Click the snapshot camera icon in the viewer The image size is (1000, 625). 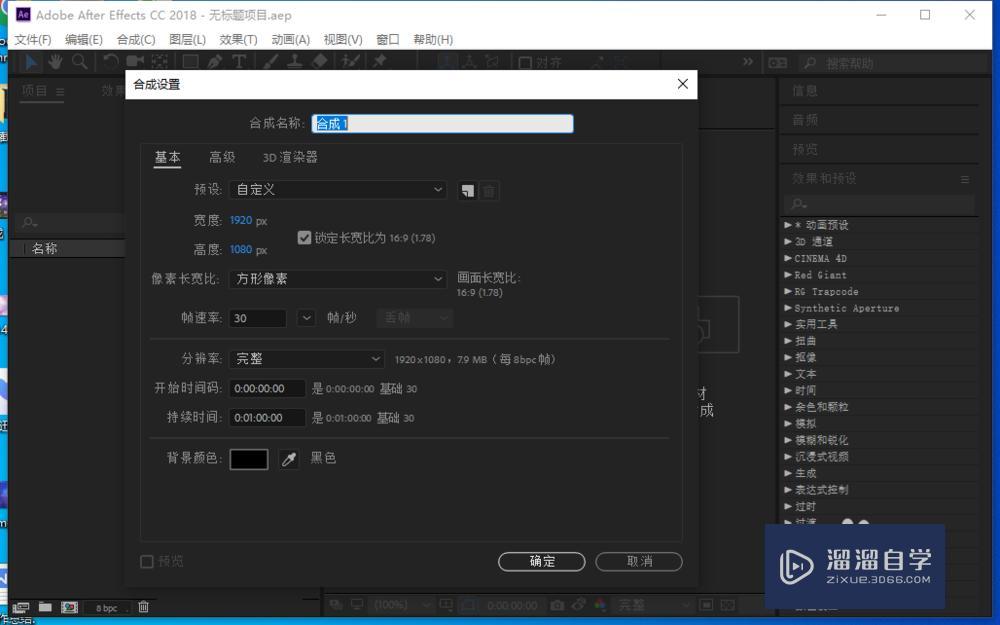[557, 605]
